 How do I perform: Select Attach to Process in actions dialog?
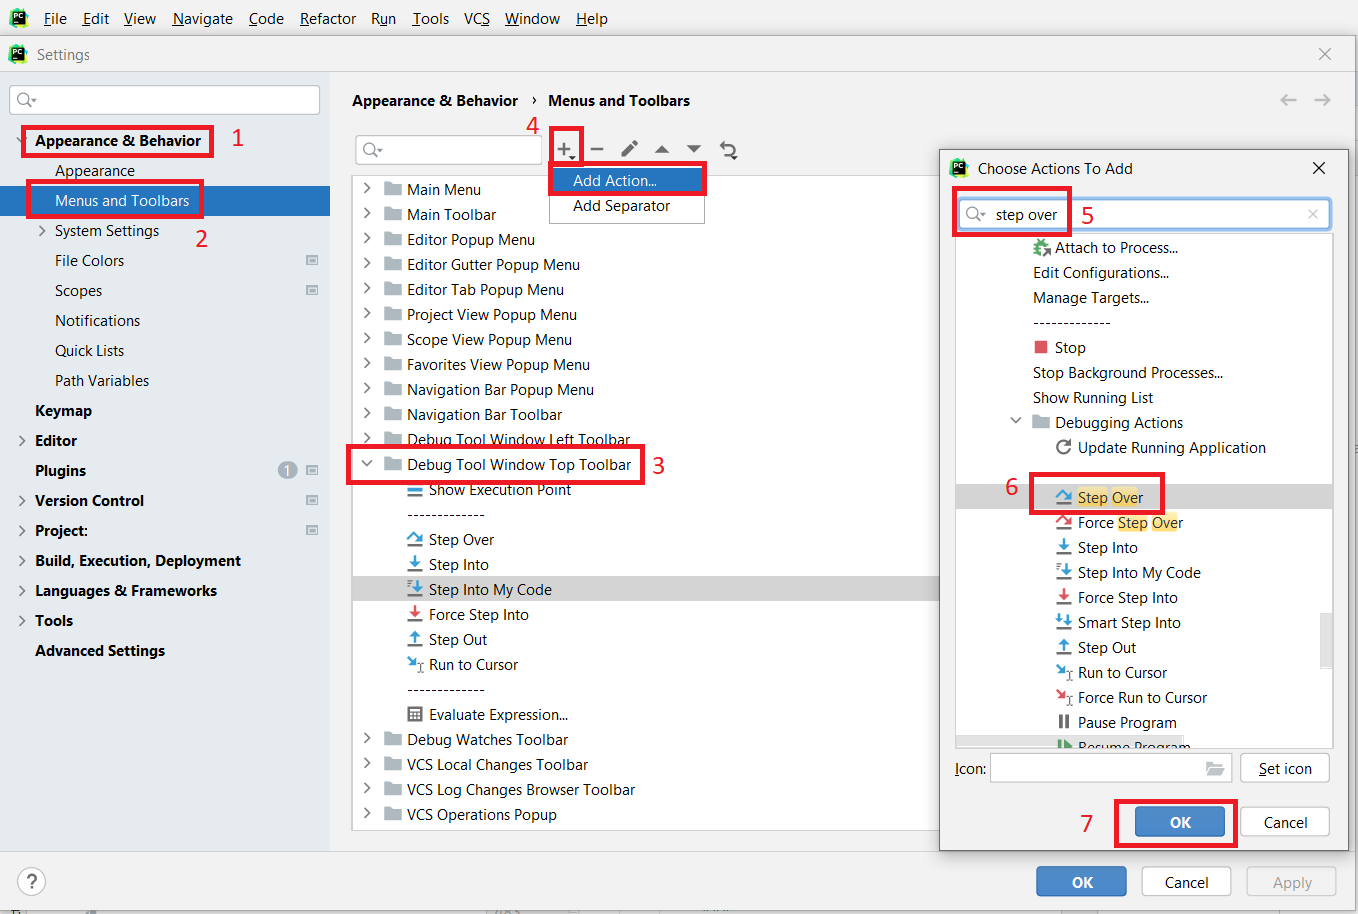point(1116,248)
